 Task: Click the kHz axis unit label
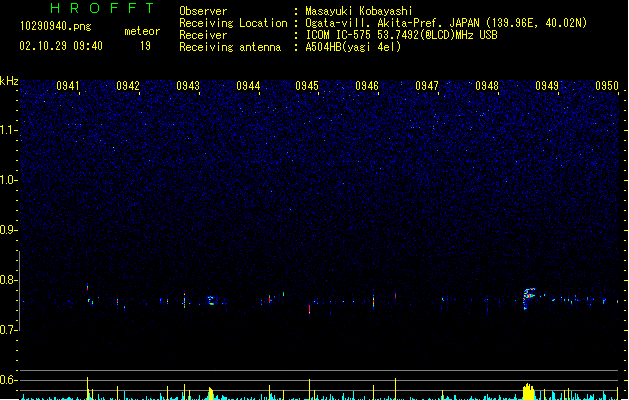point(9,81)
